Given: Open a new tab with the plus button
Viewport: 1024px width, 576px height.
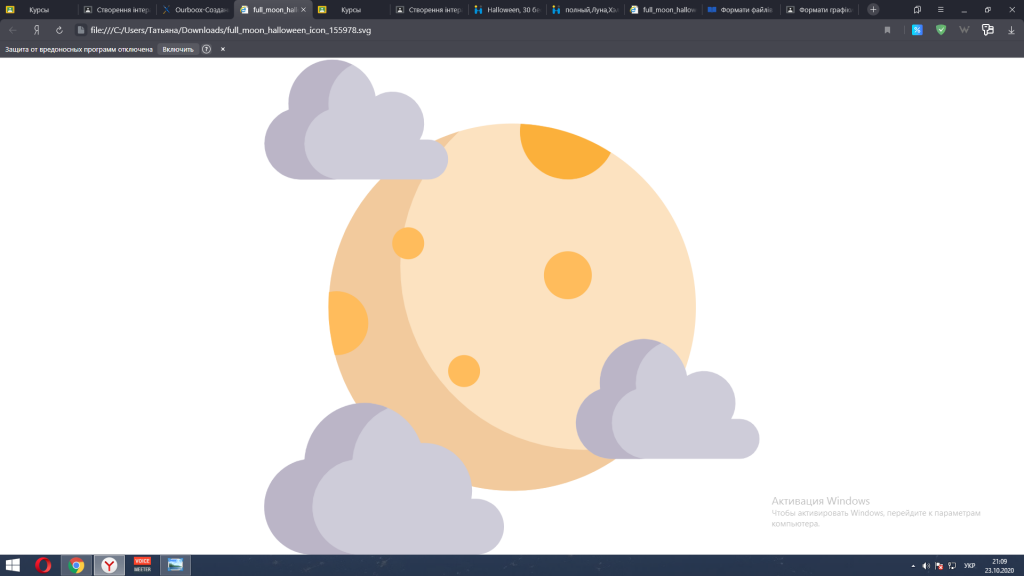Looking at the screenshot, I should tap(873, 9).
